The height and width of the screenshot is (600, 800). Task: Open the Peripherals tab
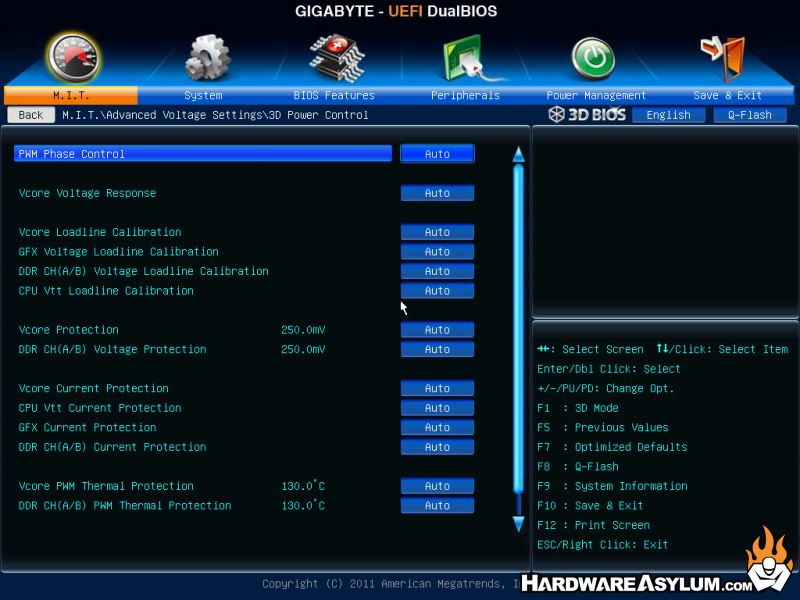click(x=465, y=95)
